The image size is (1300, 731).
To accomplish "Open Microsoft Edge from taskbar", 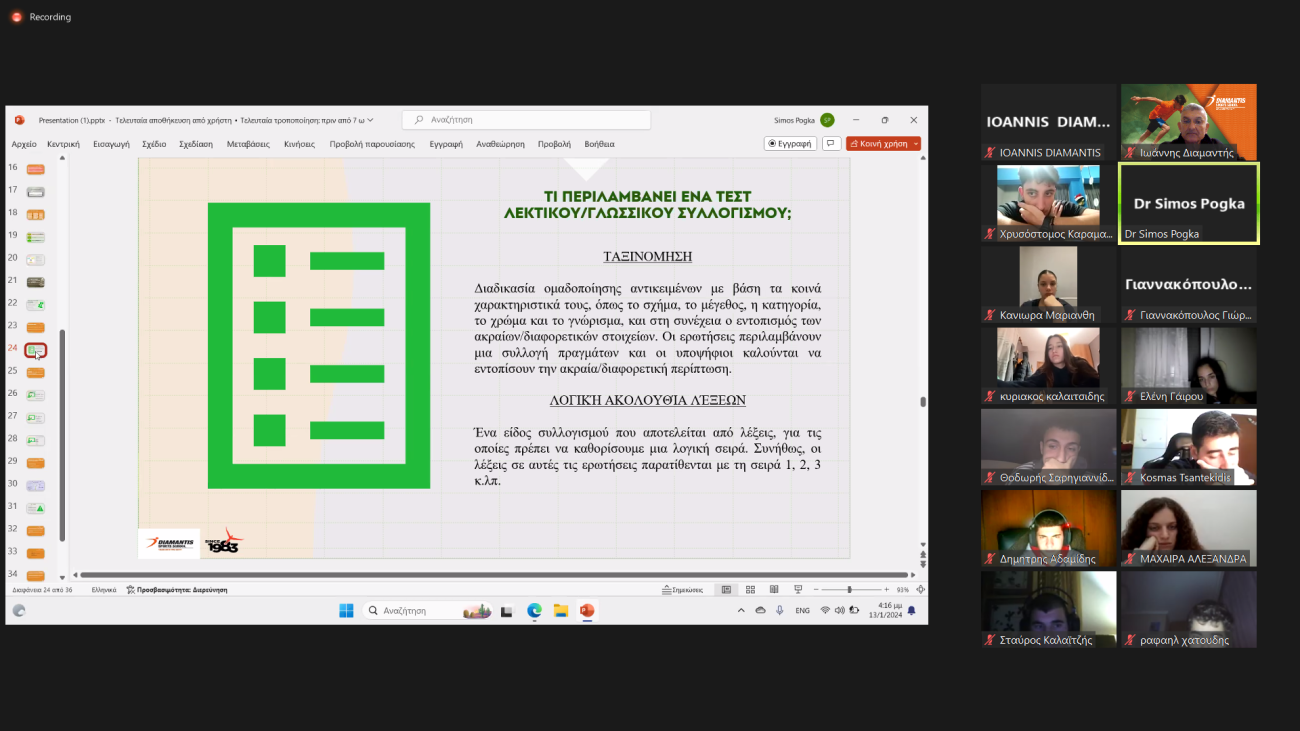I will [534, 610].
